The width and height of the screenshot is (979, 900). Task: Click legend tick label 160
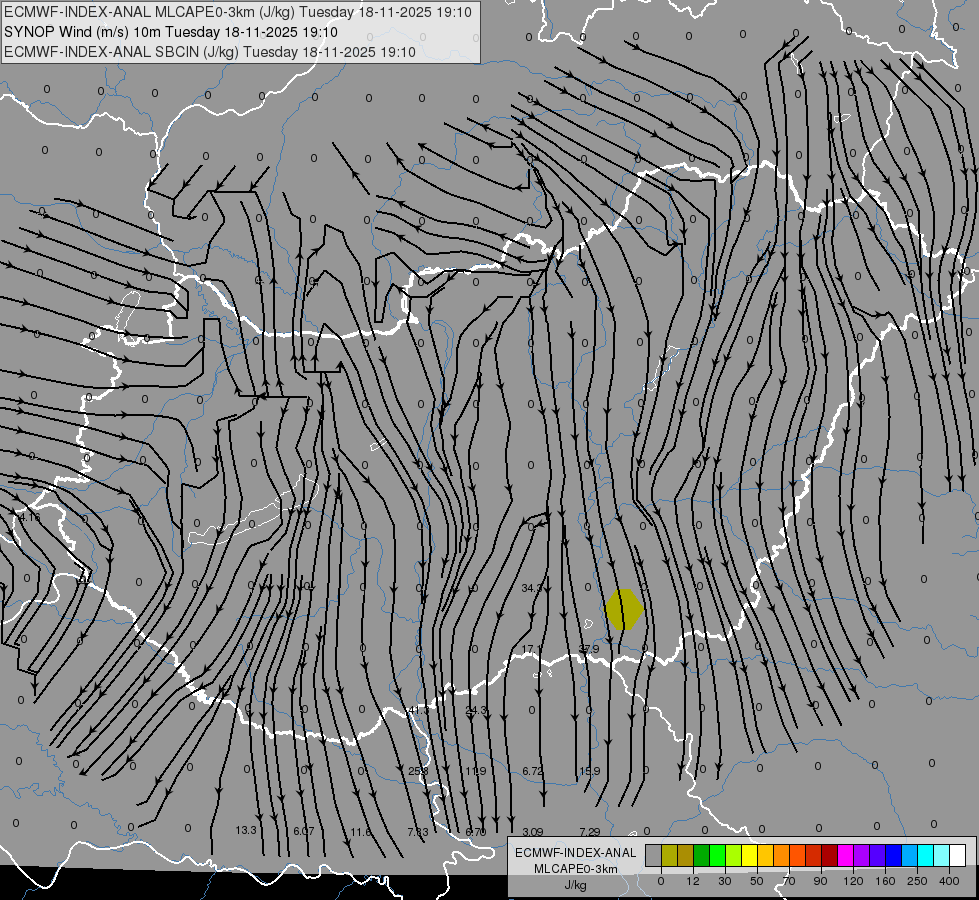[885, 881]
